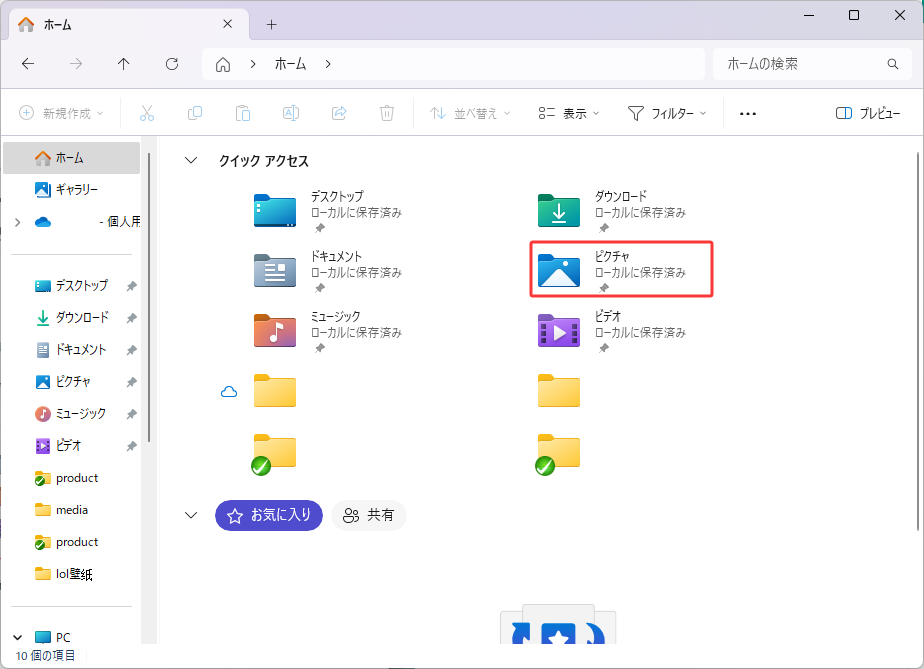Paste using the clipboard toolbar icon
Screen dimensions: 924x669
(243, 113)
